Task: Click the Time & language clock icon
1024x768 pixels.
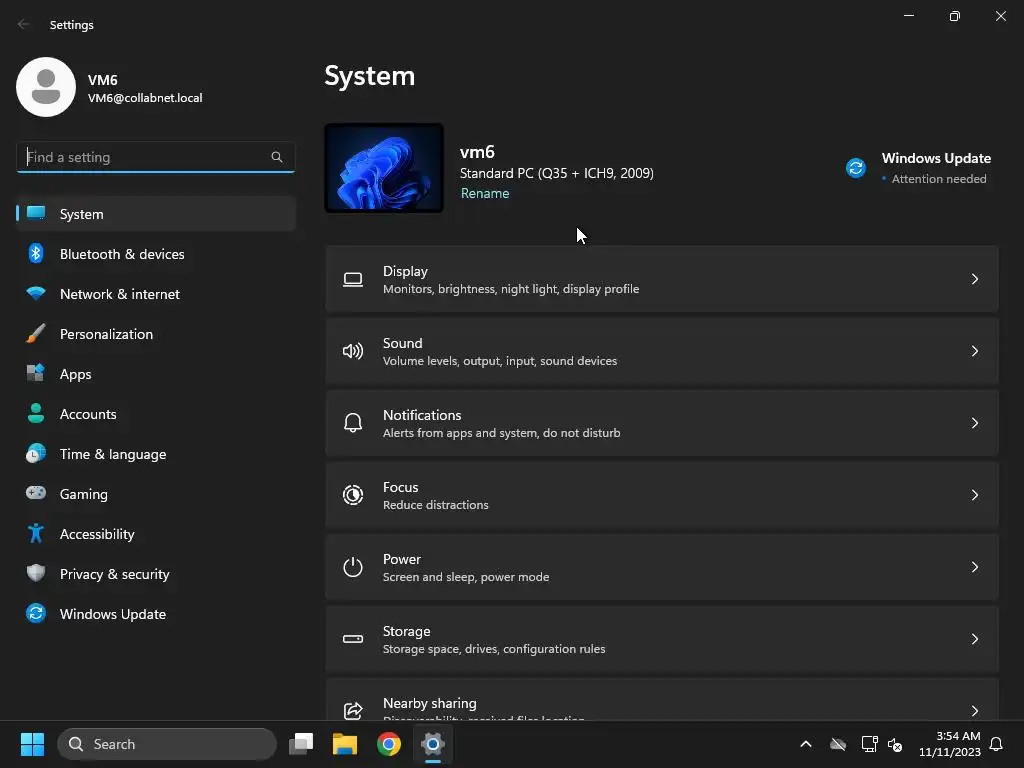Action: tap(36, 453)
